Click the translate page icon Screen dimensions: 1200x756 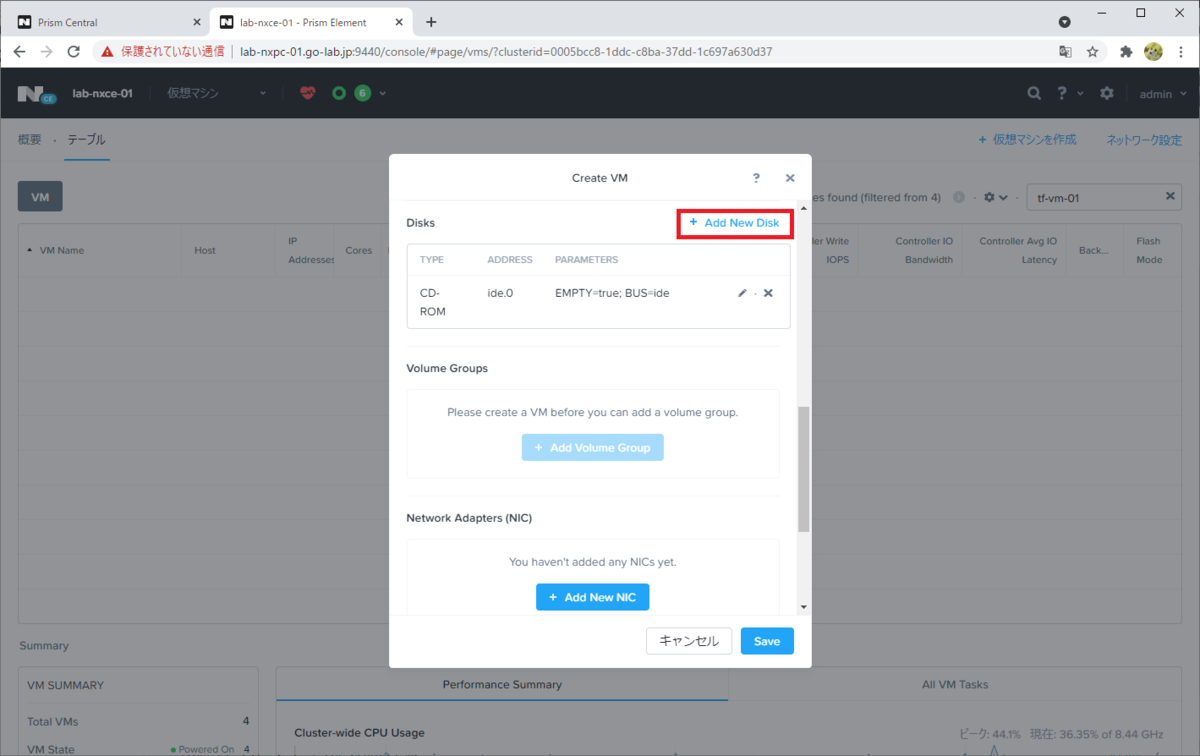click(1066, 51)
